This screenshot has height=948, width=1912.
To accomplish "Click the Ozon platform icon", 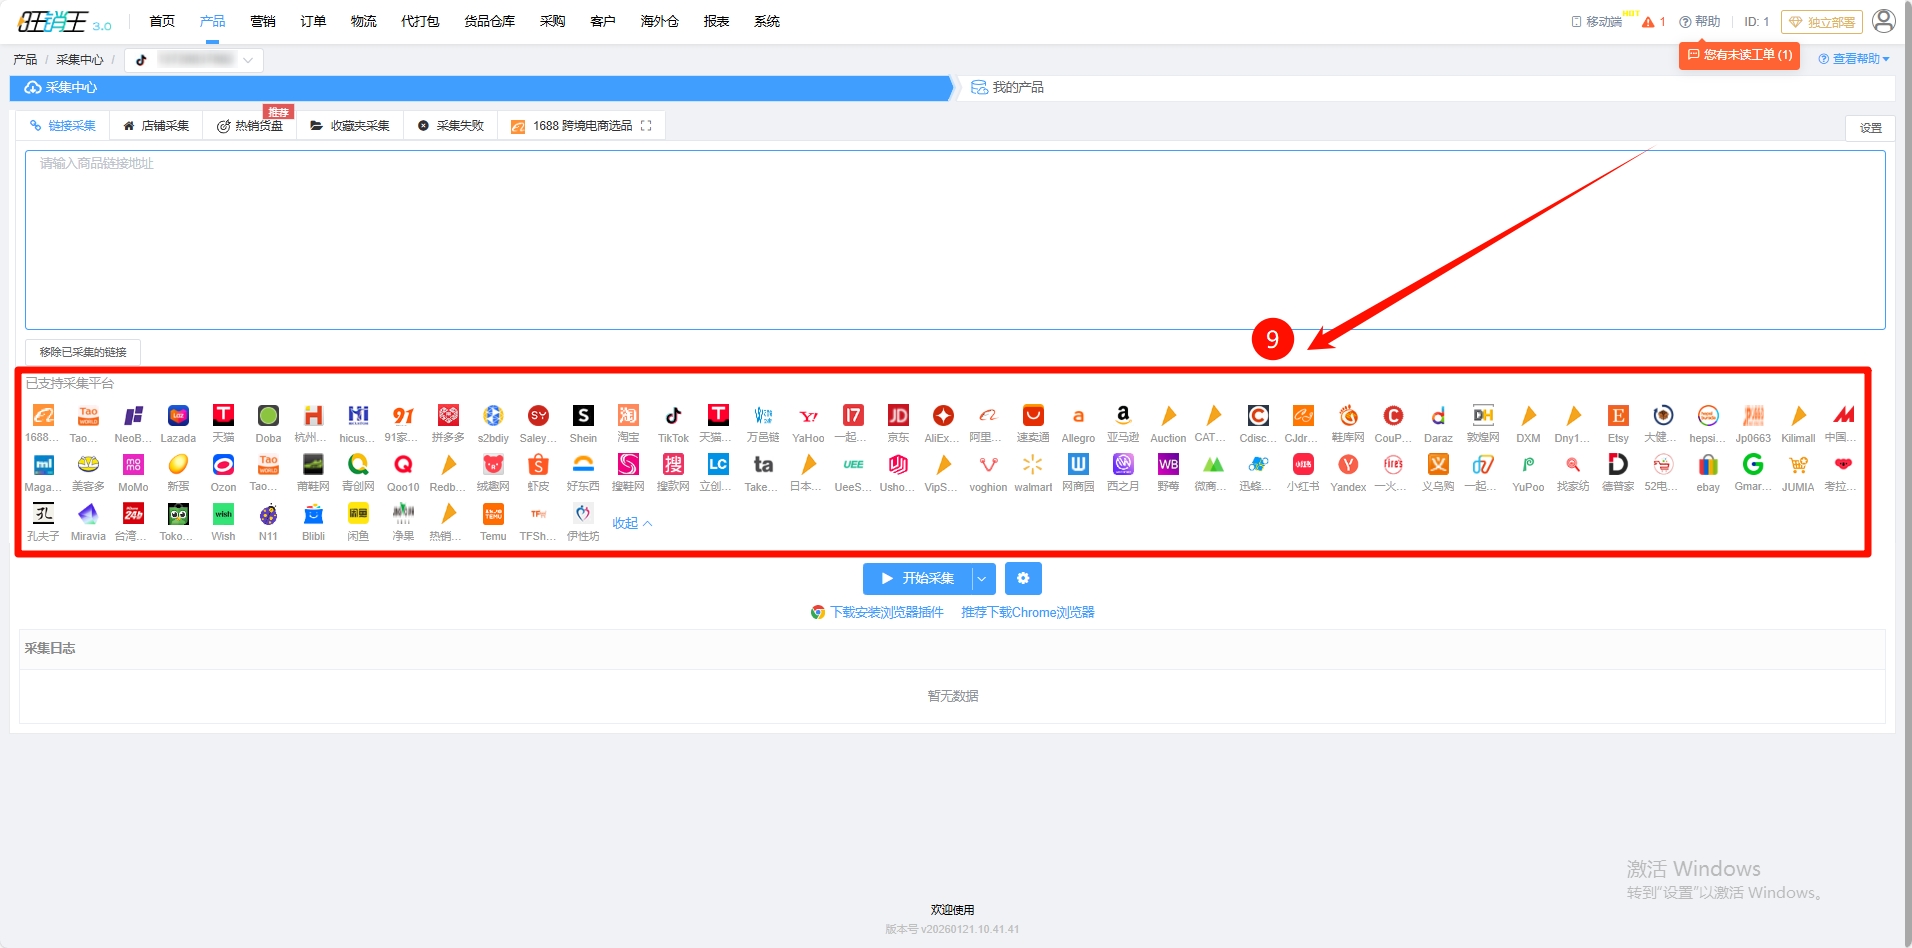I will (223, 465).
